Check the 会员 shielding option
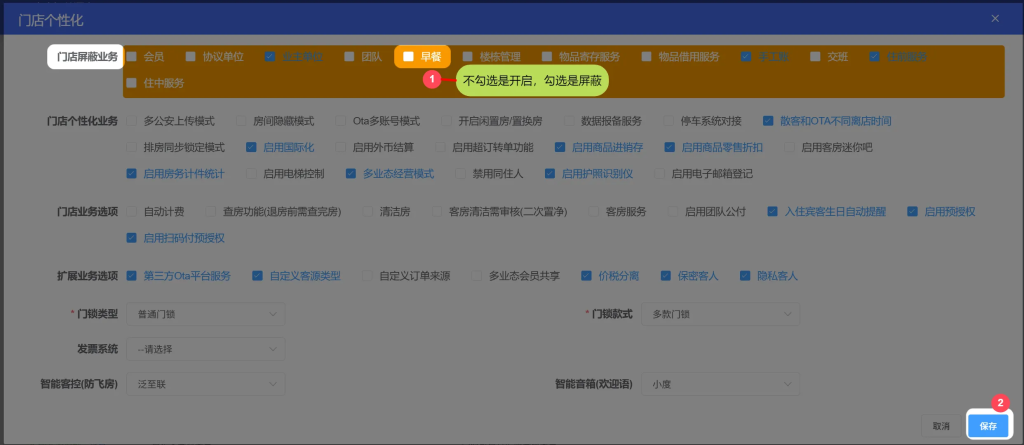This screenshot has height=445, width=1024. 132,57
